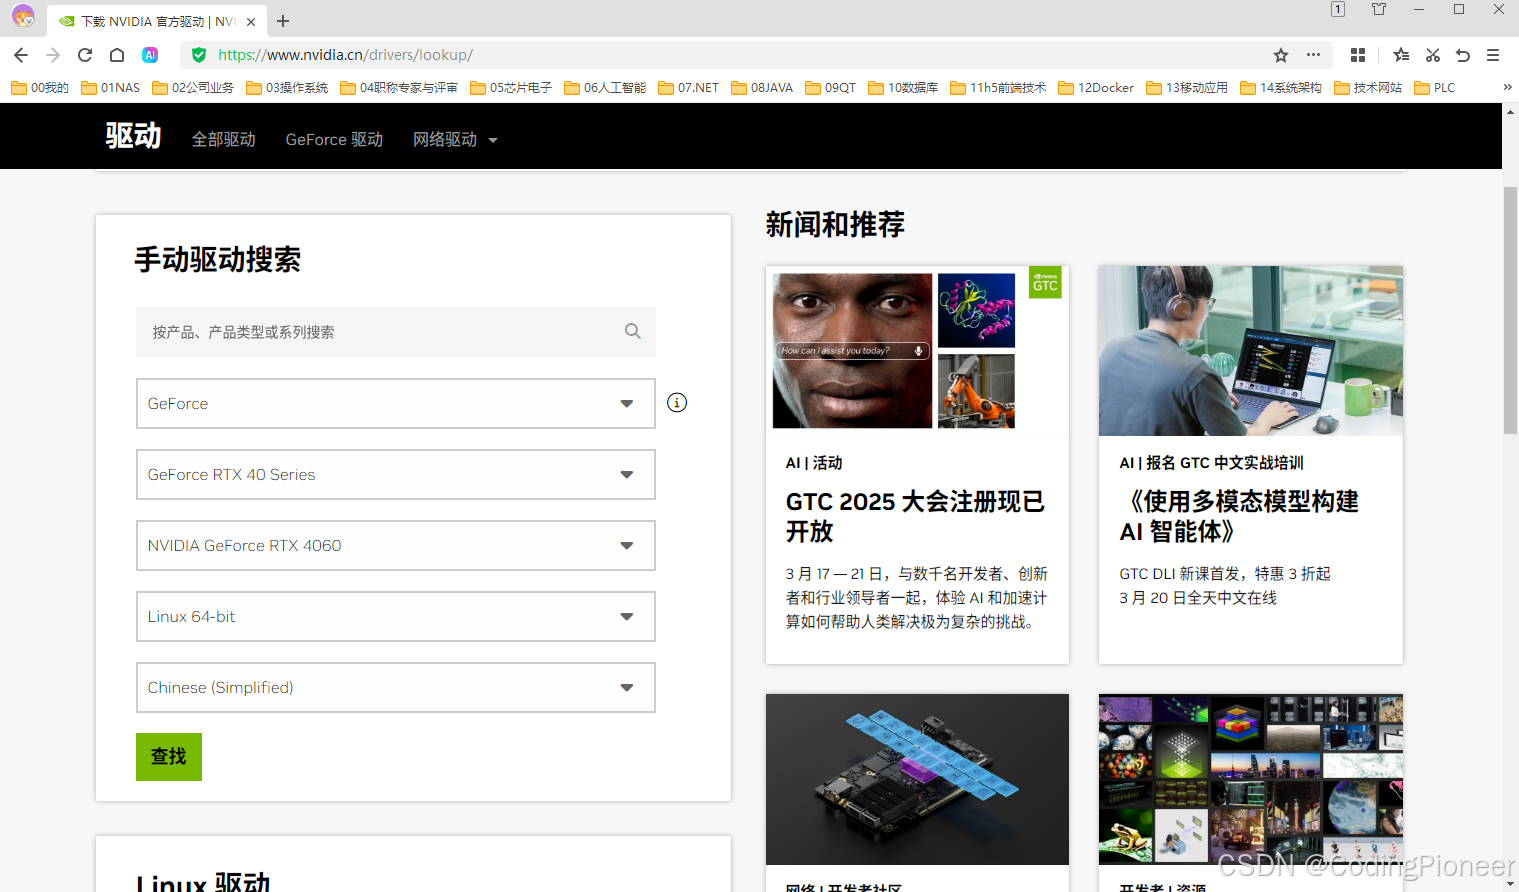The image size is (1519, 892).
Task: Open the 08JAVA bookmark folder
Action: point(762,88)
